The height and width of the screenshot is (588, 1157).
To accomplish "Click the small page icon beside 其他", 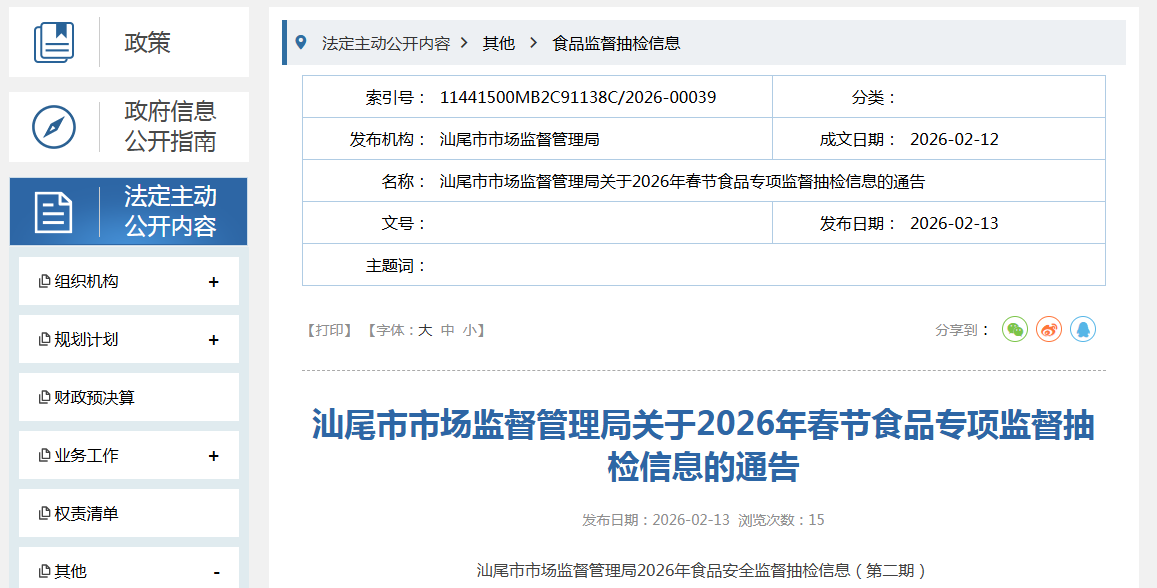I will tap(44, 572).
